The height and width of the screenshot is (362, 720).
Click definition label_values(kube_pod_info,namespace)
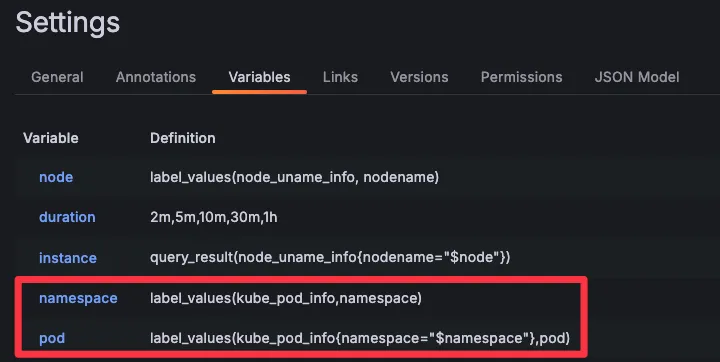(x=286, y=298)
